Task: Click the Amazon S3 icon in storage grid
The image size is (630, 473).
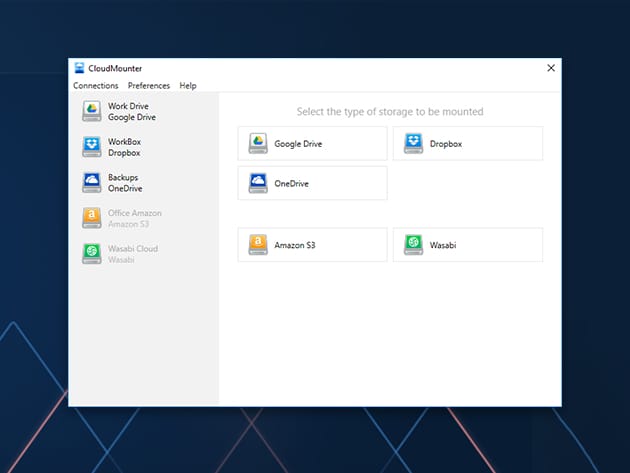Action: coord(258,244)
